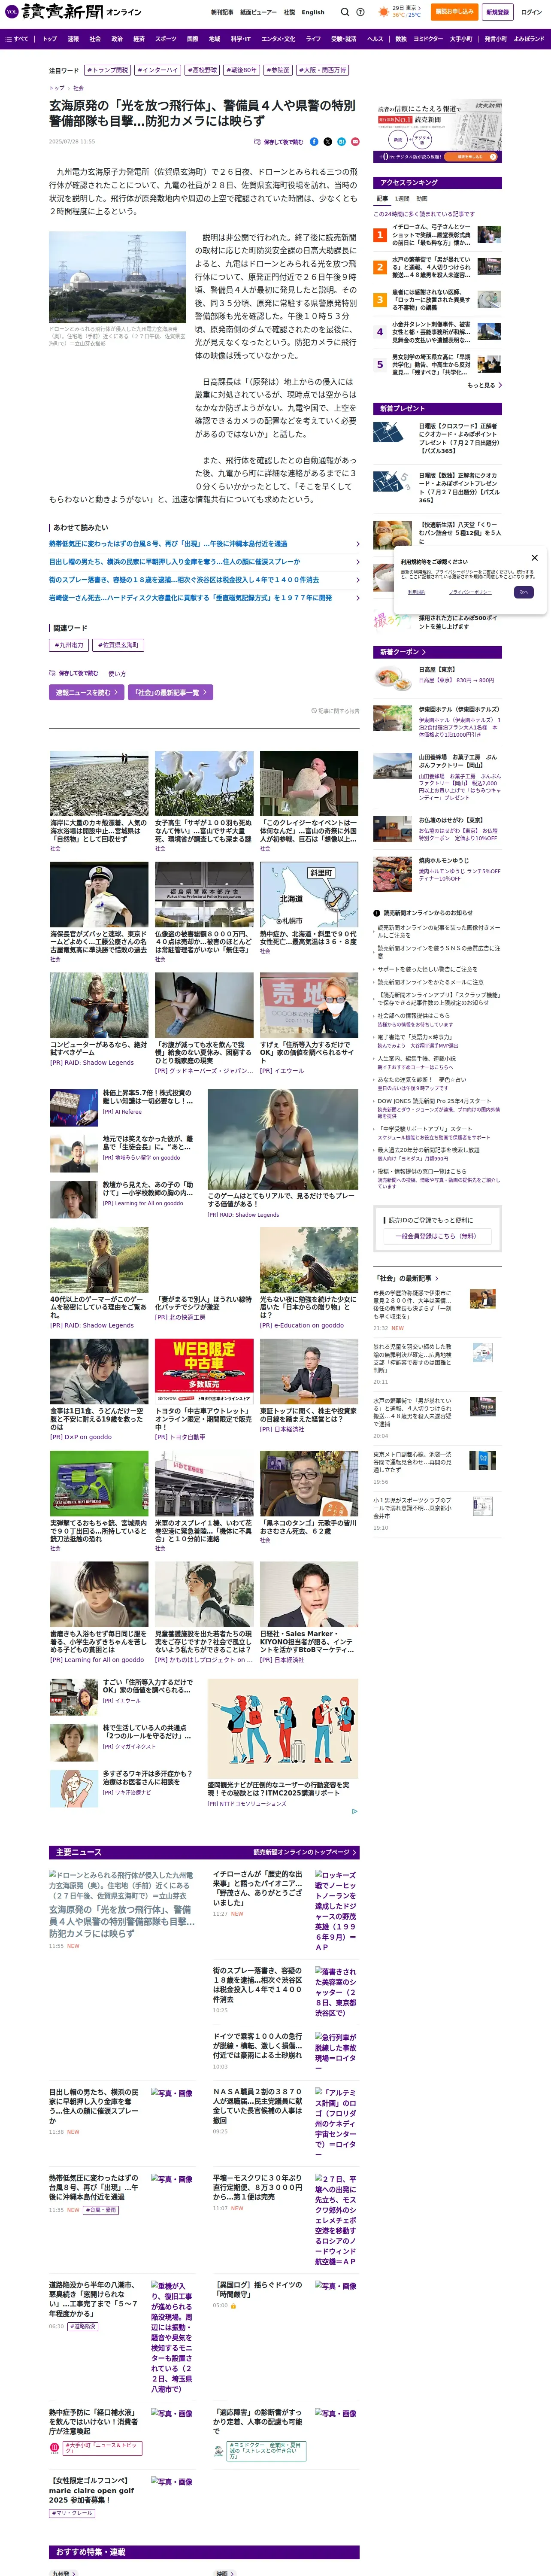Click 購読お申し込み orange button

coord(454,12)
